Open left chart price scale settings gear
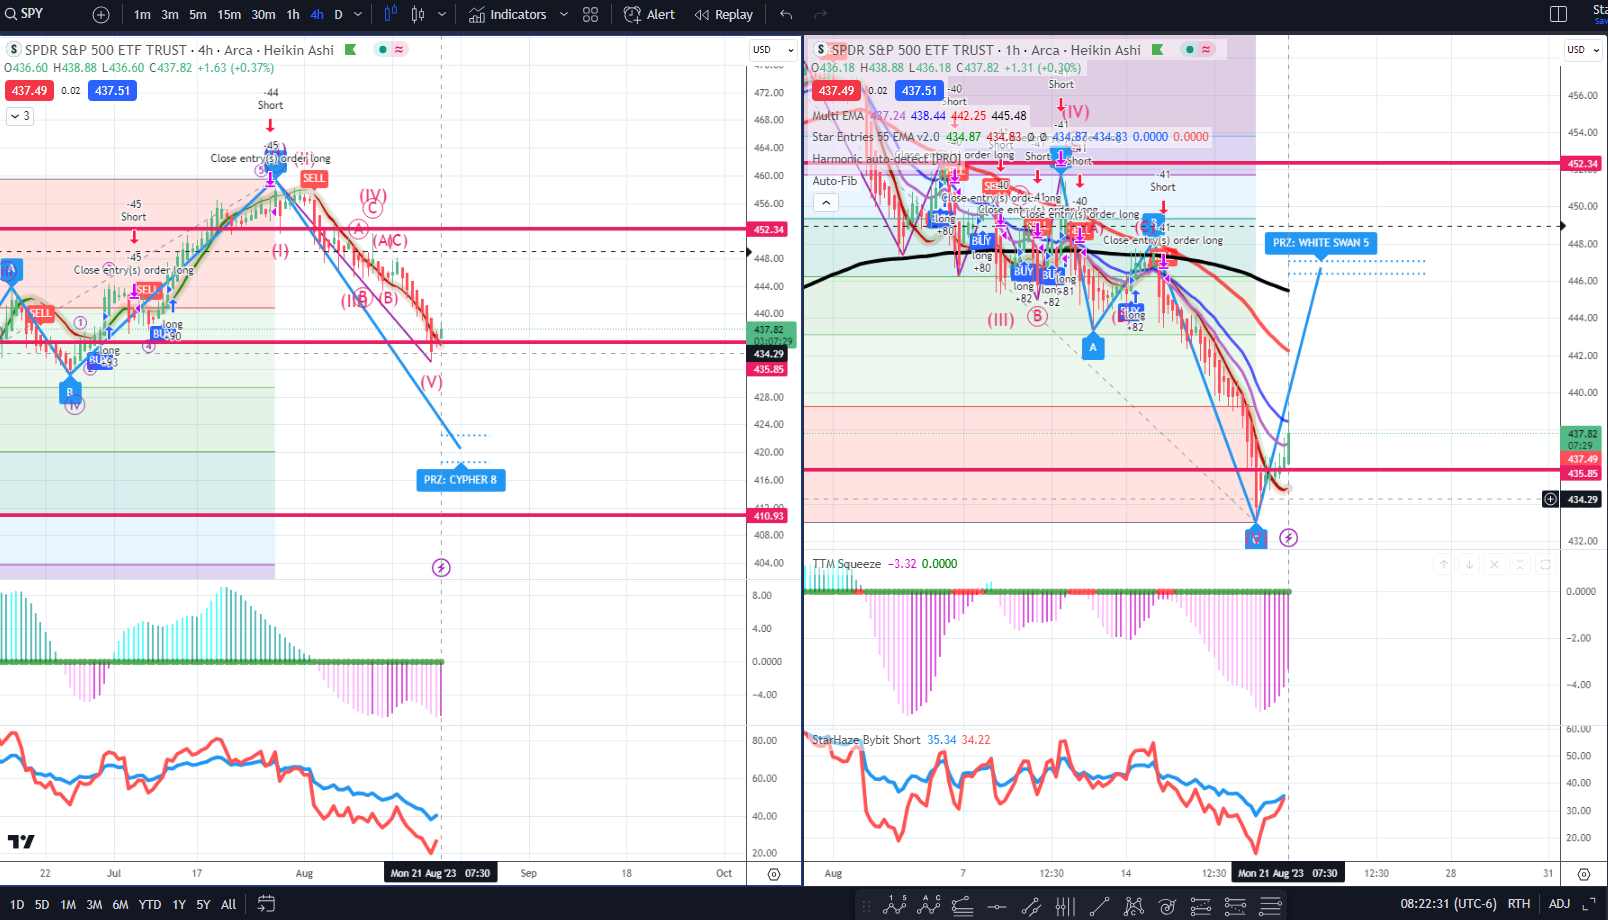The image size is (1608, 920). pyautogui.click(x=774, y=874)
